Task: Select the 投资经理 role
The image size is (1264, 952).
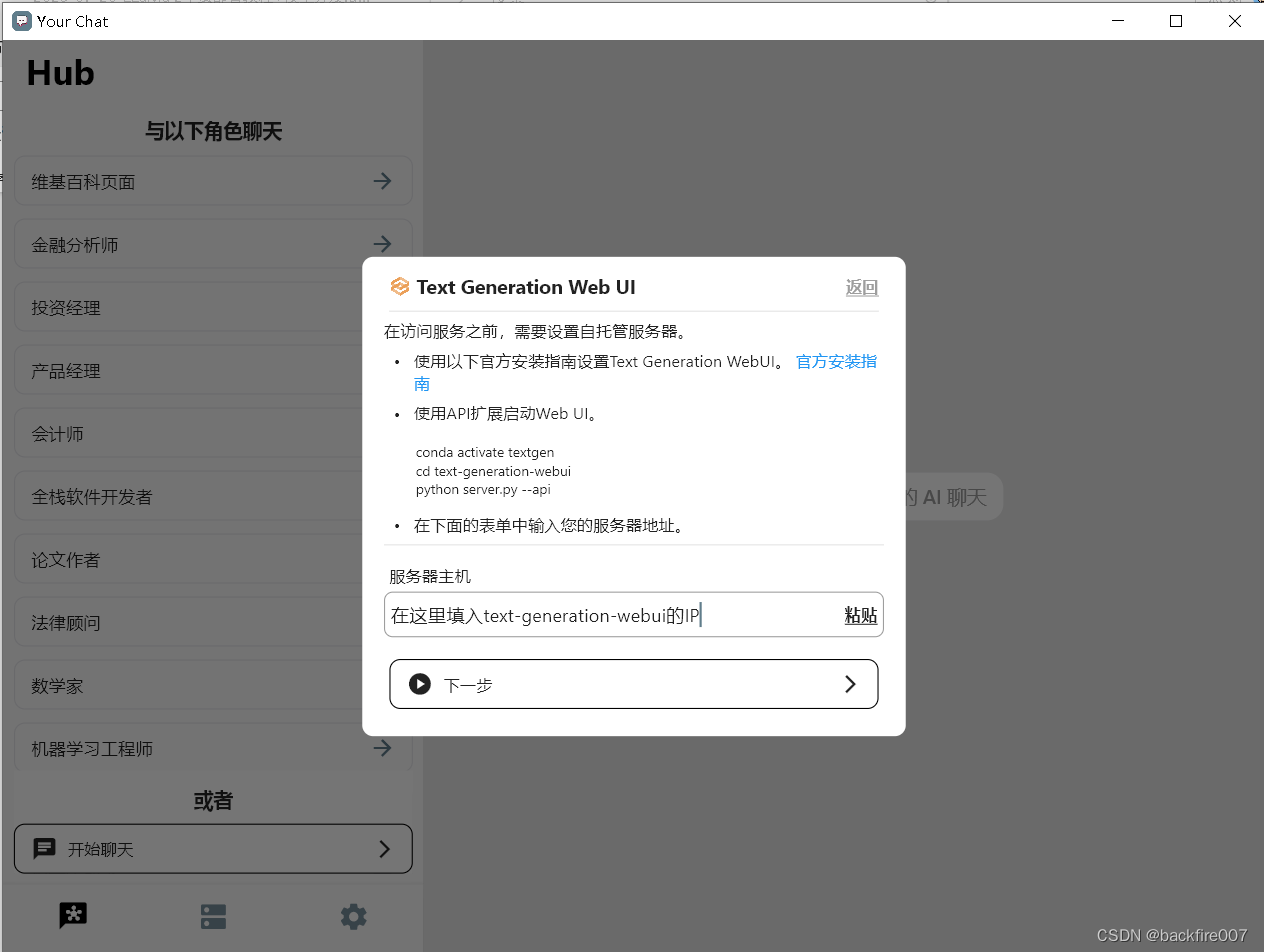Action: pyautogui.click(x=213, y=308)
